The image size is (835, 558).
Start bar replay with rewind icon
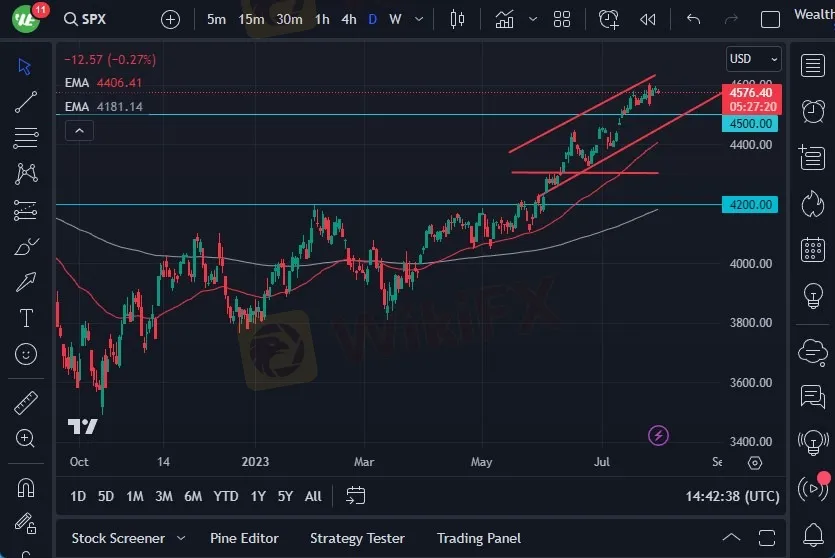click(648, 19)
